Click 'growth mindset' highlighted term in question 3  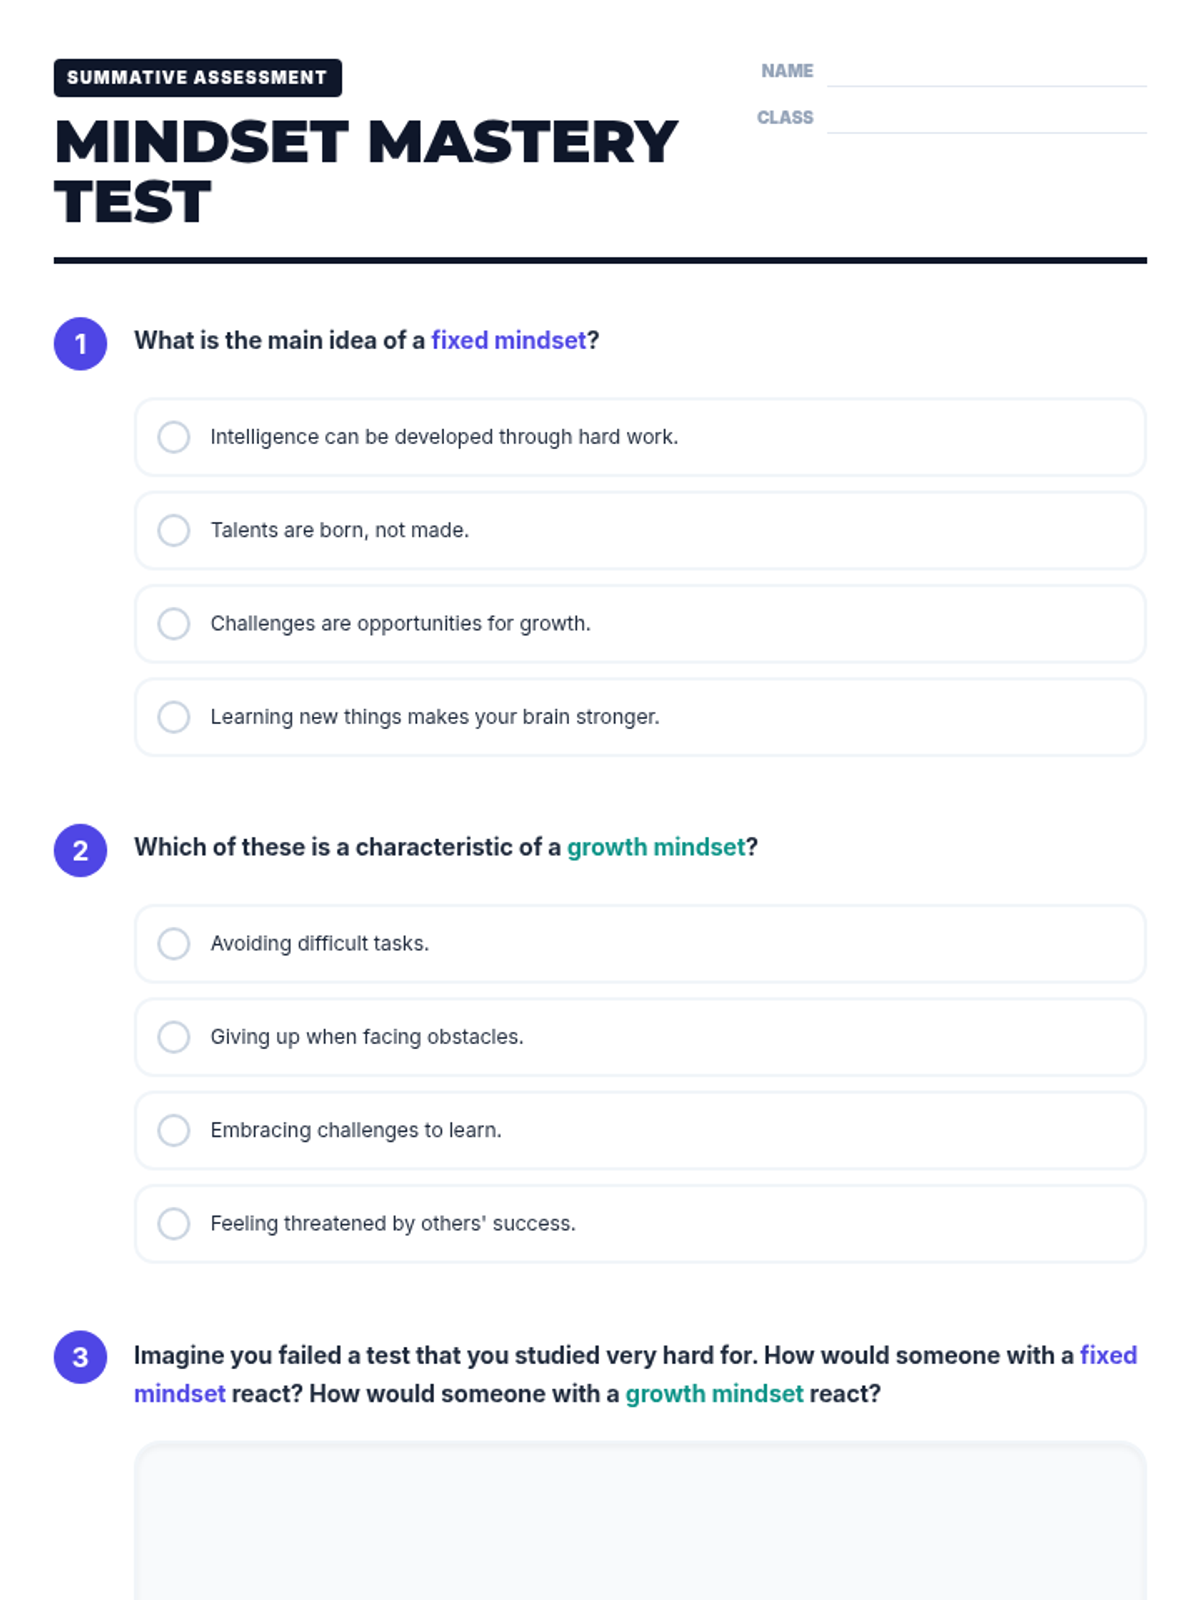(714, 1394)
